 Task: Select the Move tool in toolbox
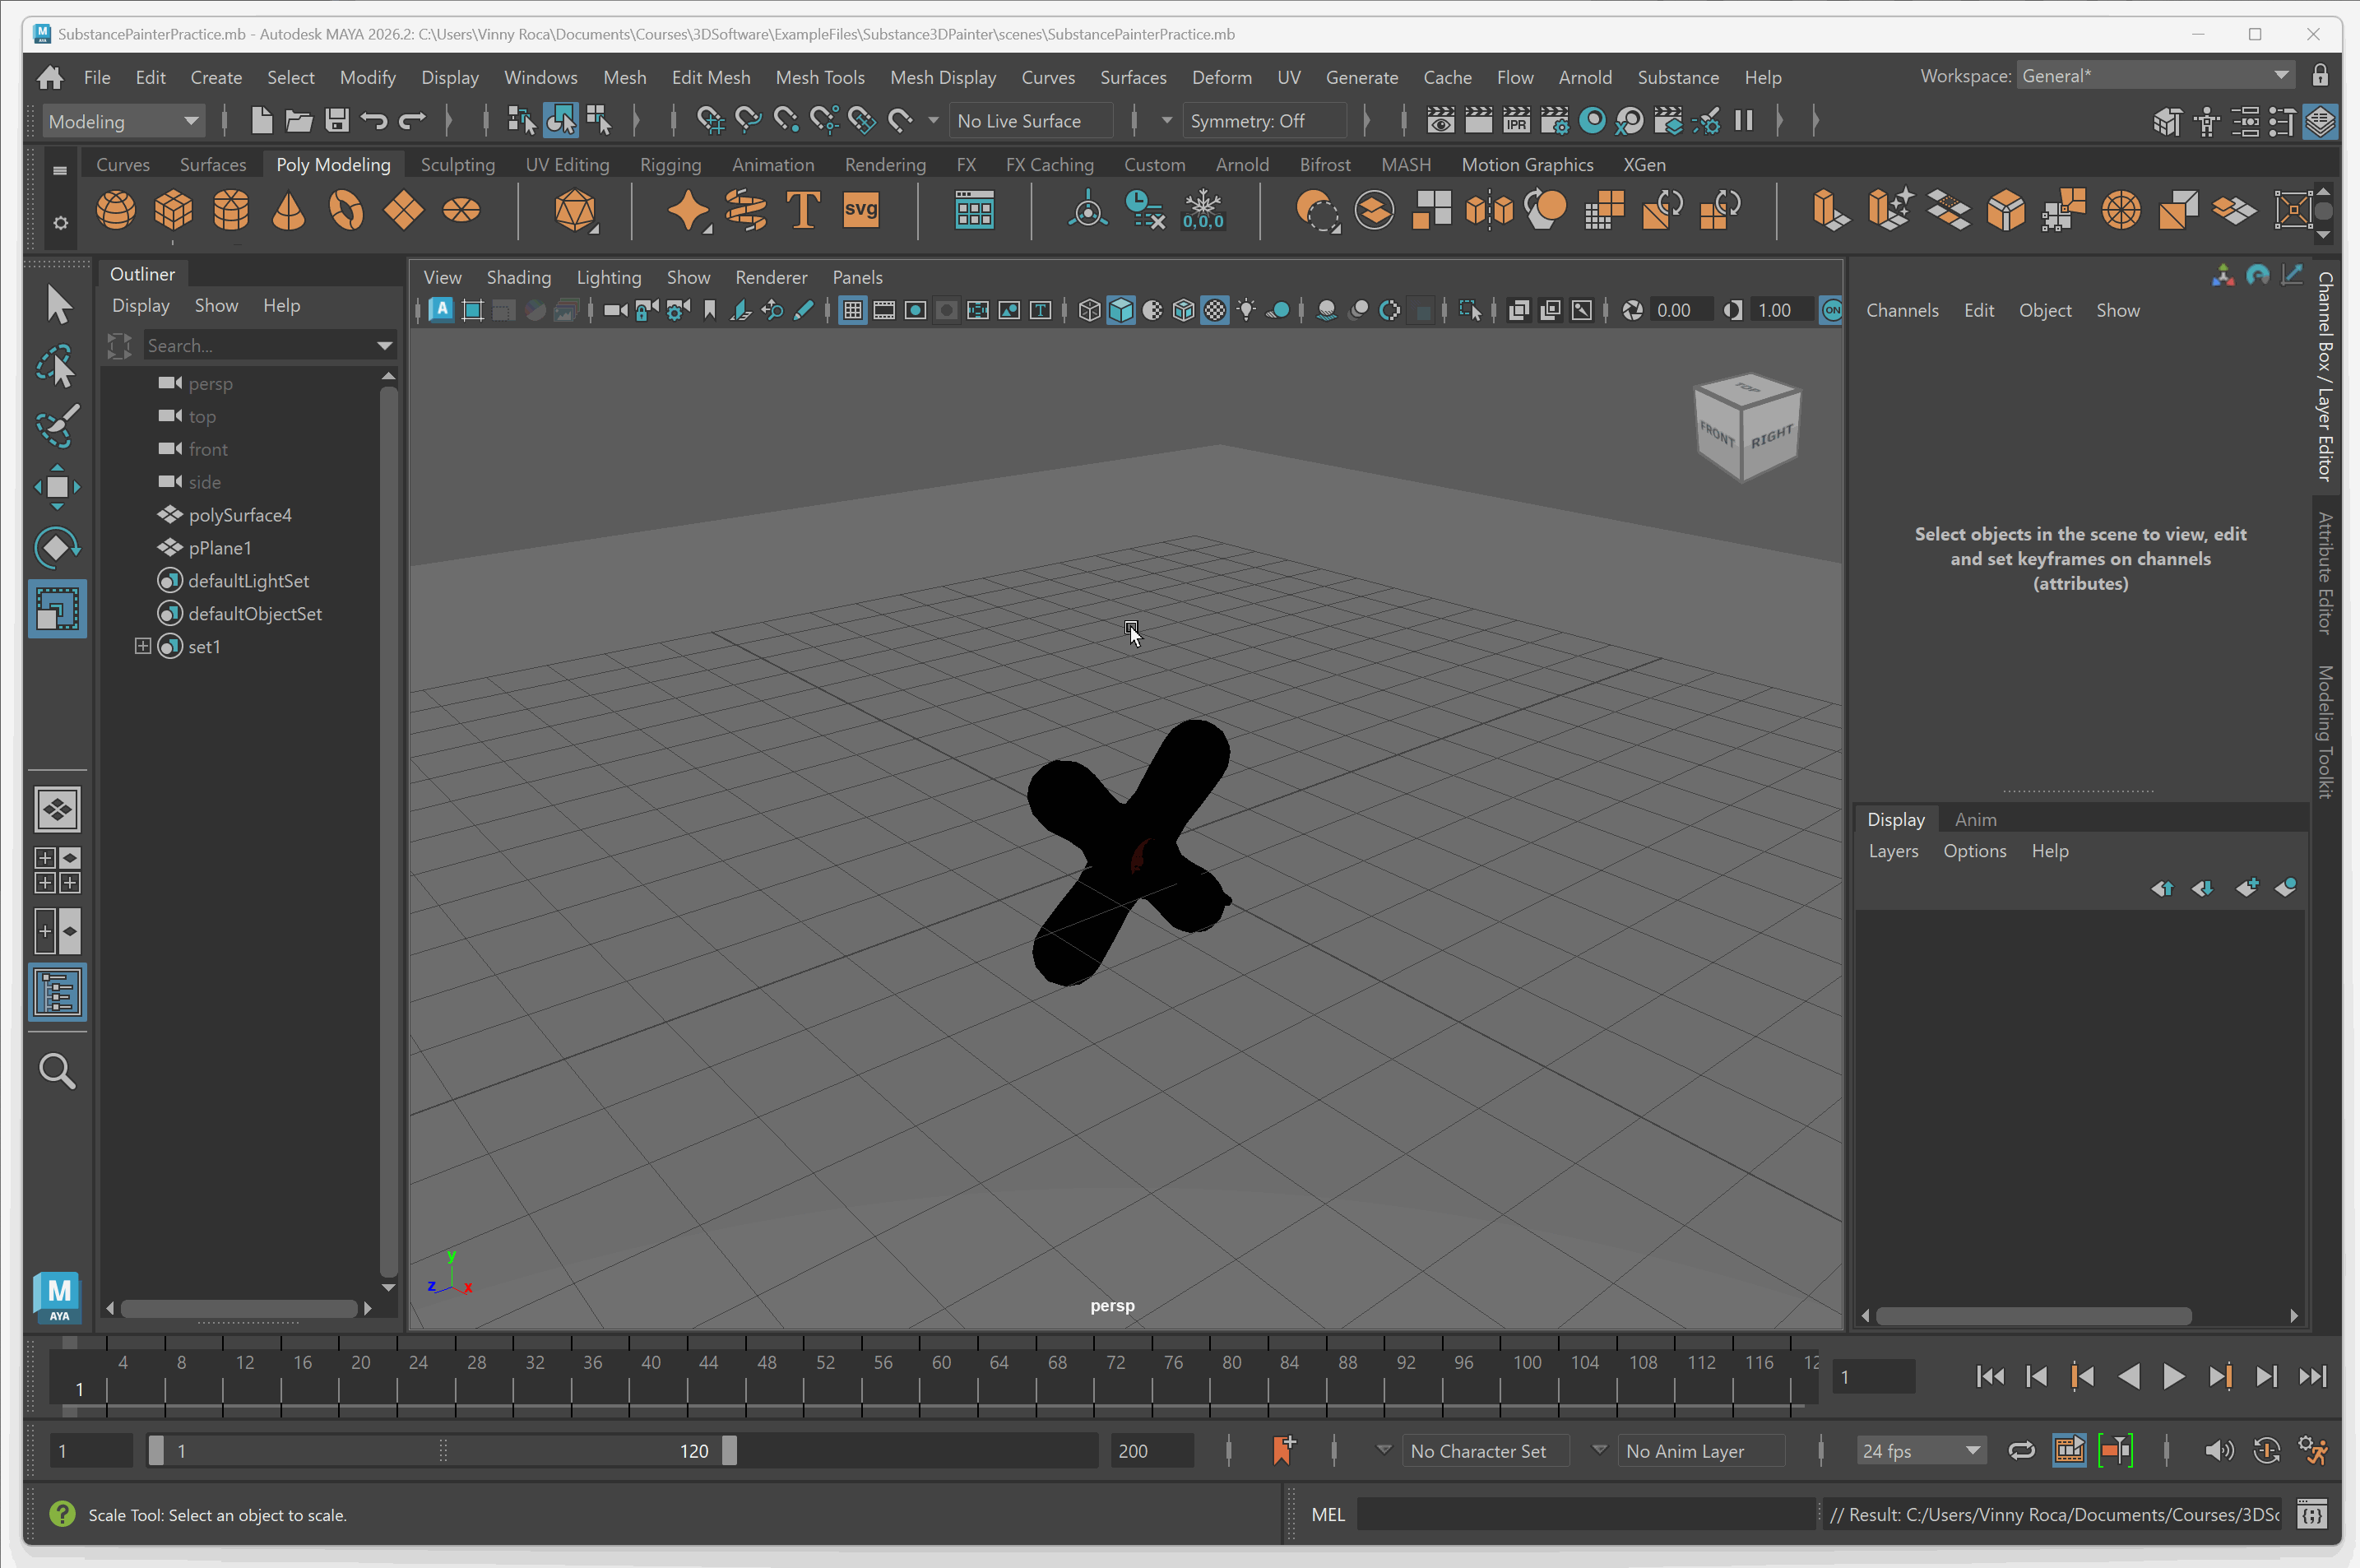click(x=57, y=487)
